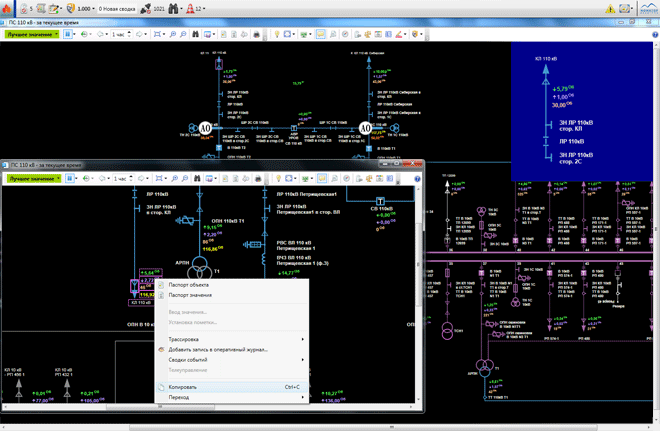The width and height of the screenshot is (660, 431).
Task: Click '0 Новая сводка' field in top bar
Action: tap(117, 8)
